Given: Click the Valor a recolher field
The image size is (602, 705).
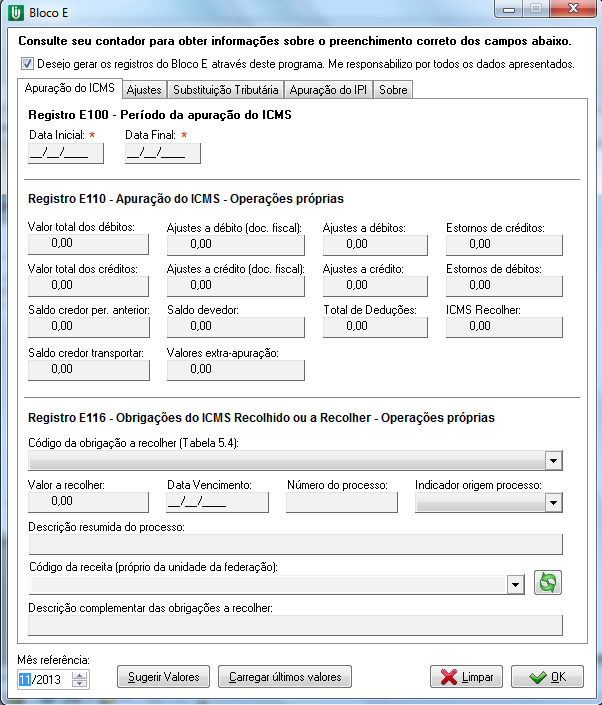Looking at the screenshot, I should [89, 501].
